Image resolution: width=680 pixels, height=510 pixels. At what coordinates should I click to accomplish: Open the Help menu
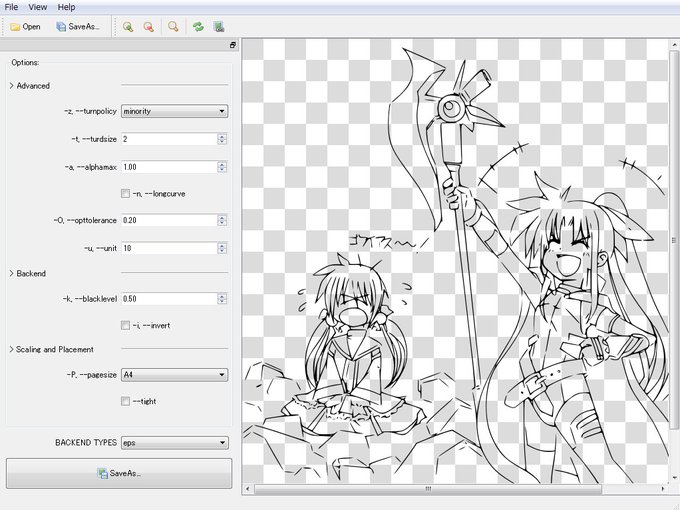66,7
